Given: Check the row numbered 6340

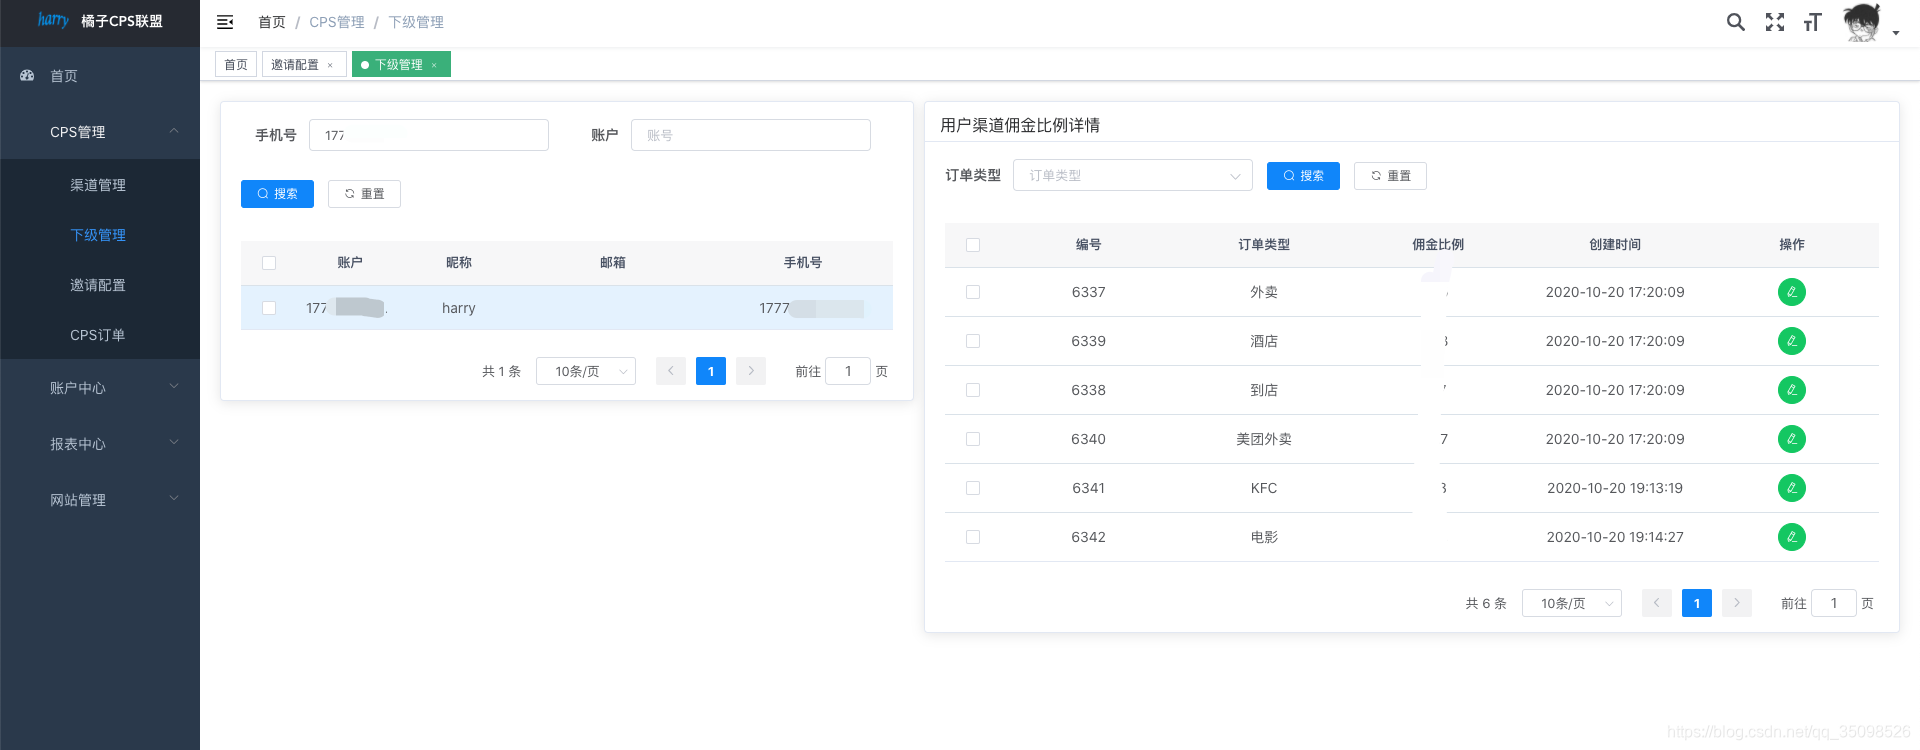Looking at the screenshot, I should coord(973,439).
